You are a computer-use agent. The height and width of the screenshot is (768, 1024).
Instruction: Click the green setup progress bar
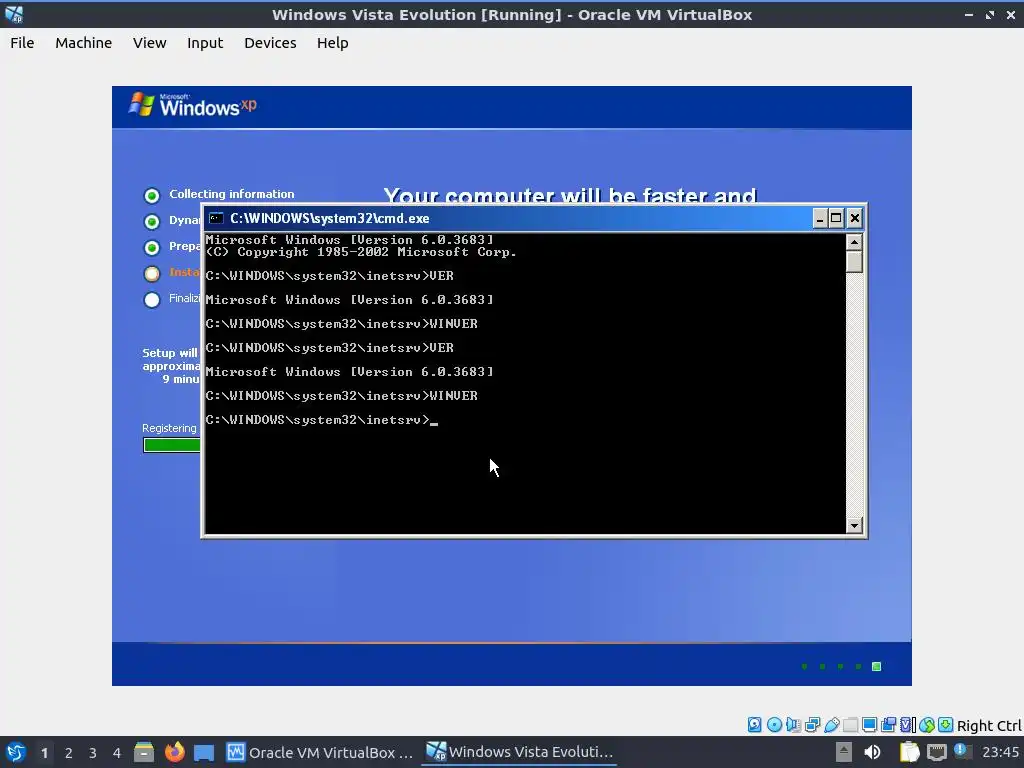click(x=172, y=445)
